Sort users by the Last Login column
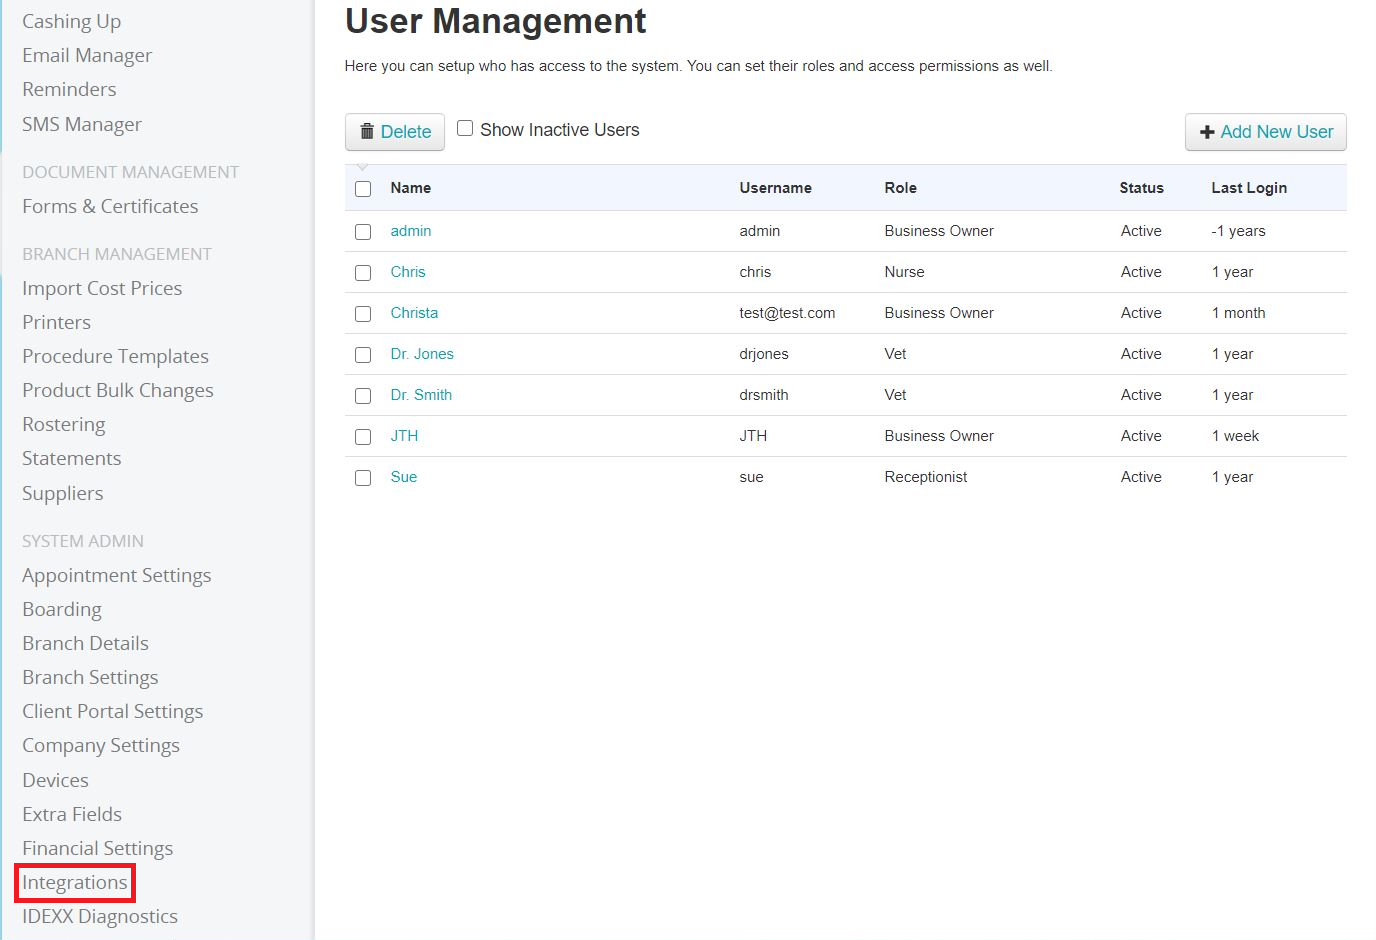 (1248, 188)
